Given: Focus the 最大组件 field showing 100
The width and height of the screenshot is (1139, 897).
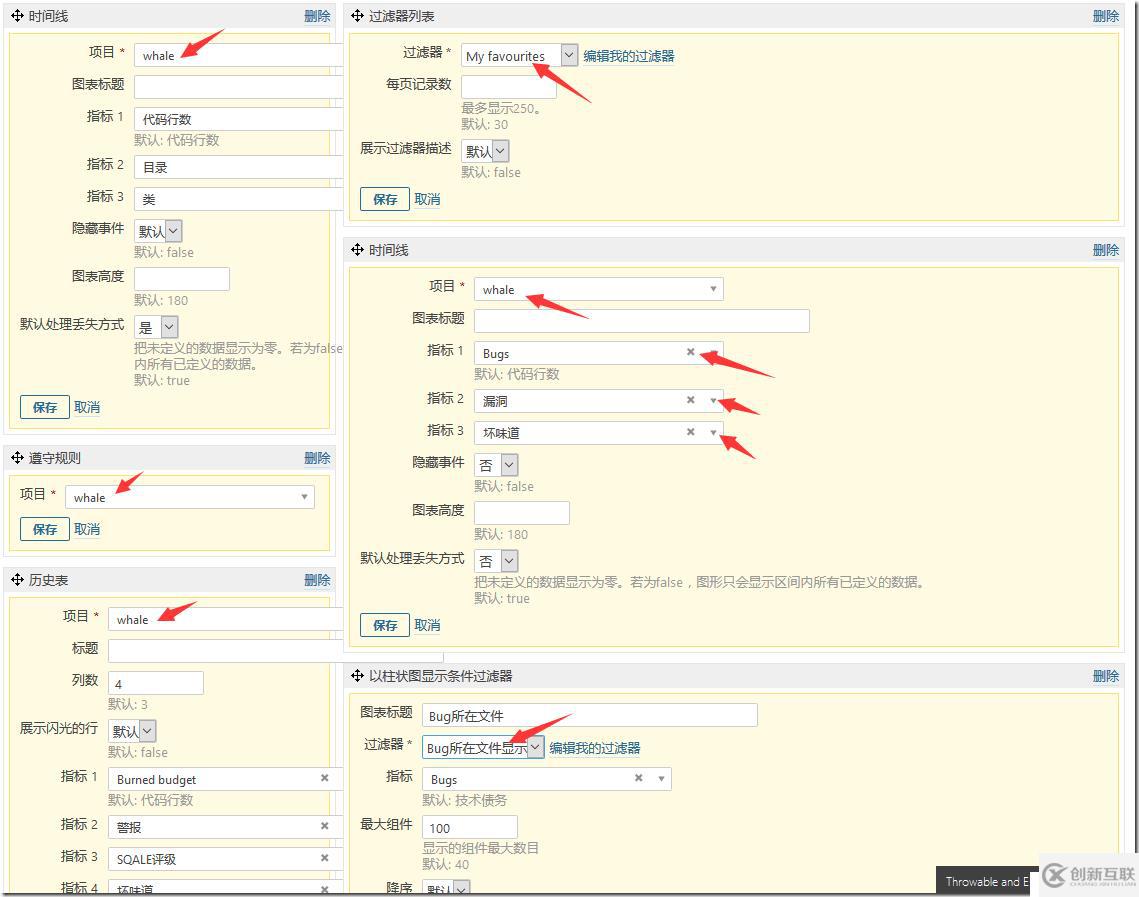Looking at the screenshot, I should click(x=470, y=827).
